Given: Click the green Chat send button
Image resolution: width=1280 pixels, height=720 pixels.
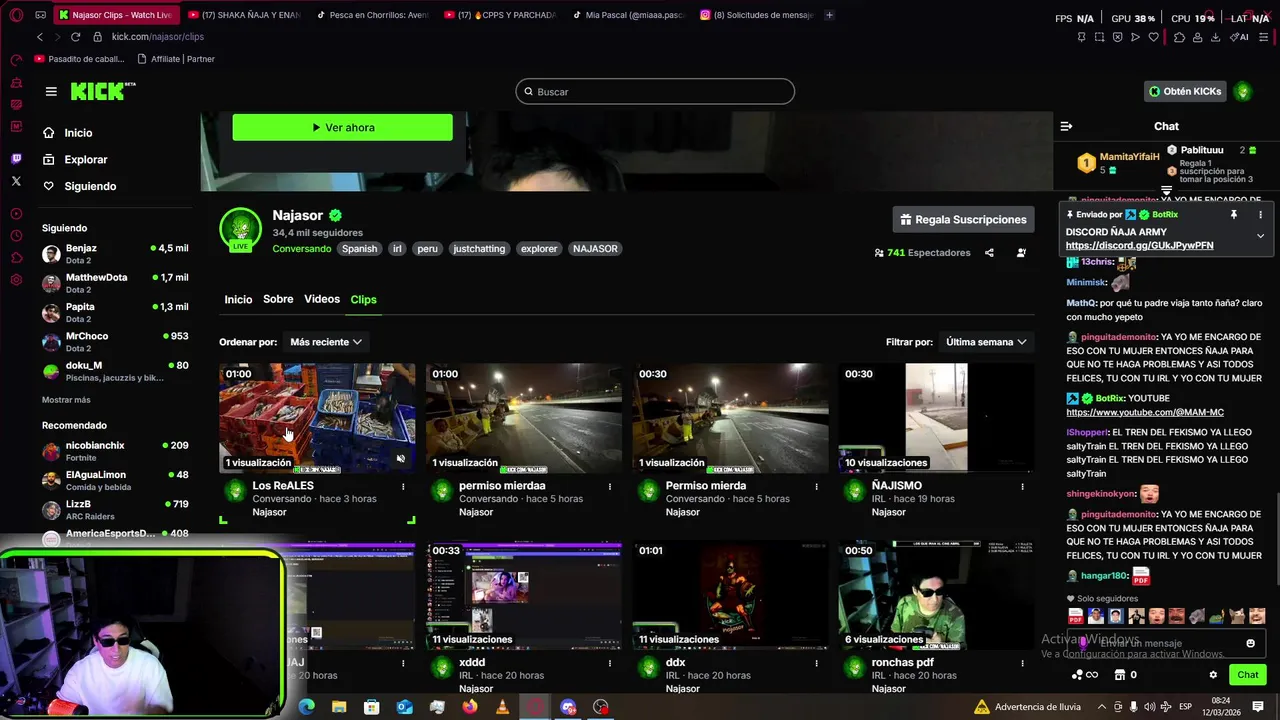Looking at the screenshot, I should click(1247, 675).
